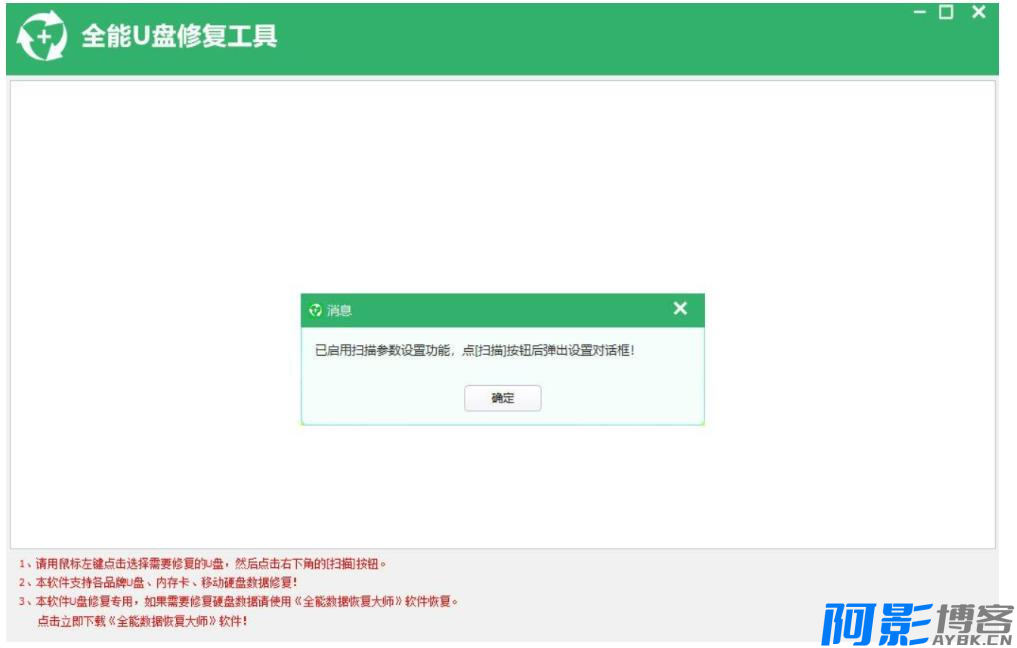The width and height of the screenshot is (1017, 648).
Task: Click empty device list area above dialog
Action: point(500,180)
